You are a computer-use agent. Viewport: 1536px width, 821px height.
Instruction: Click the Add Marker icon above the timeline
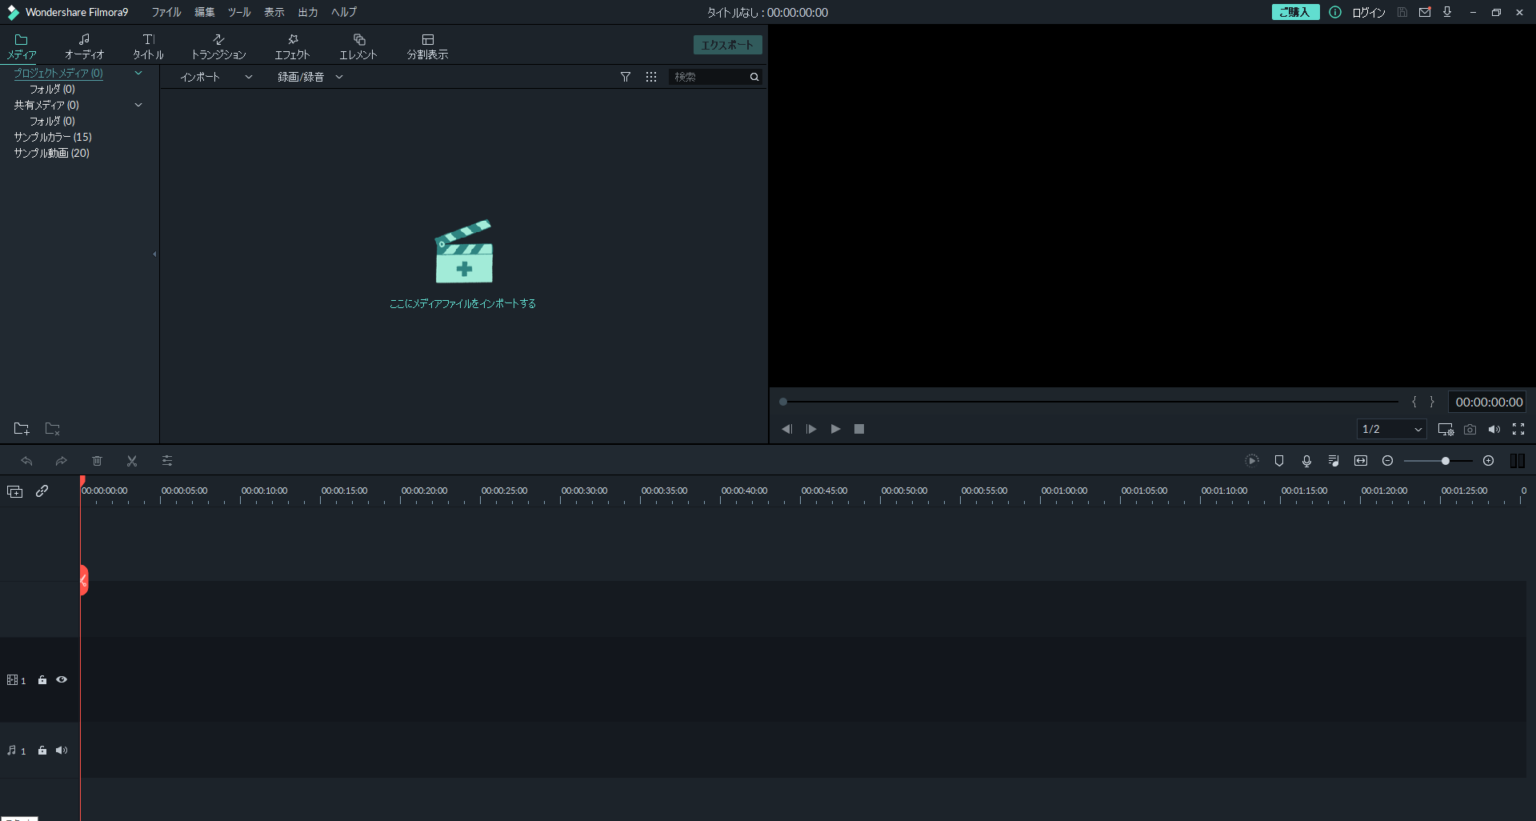(1279, 461)
